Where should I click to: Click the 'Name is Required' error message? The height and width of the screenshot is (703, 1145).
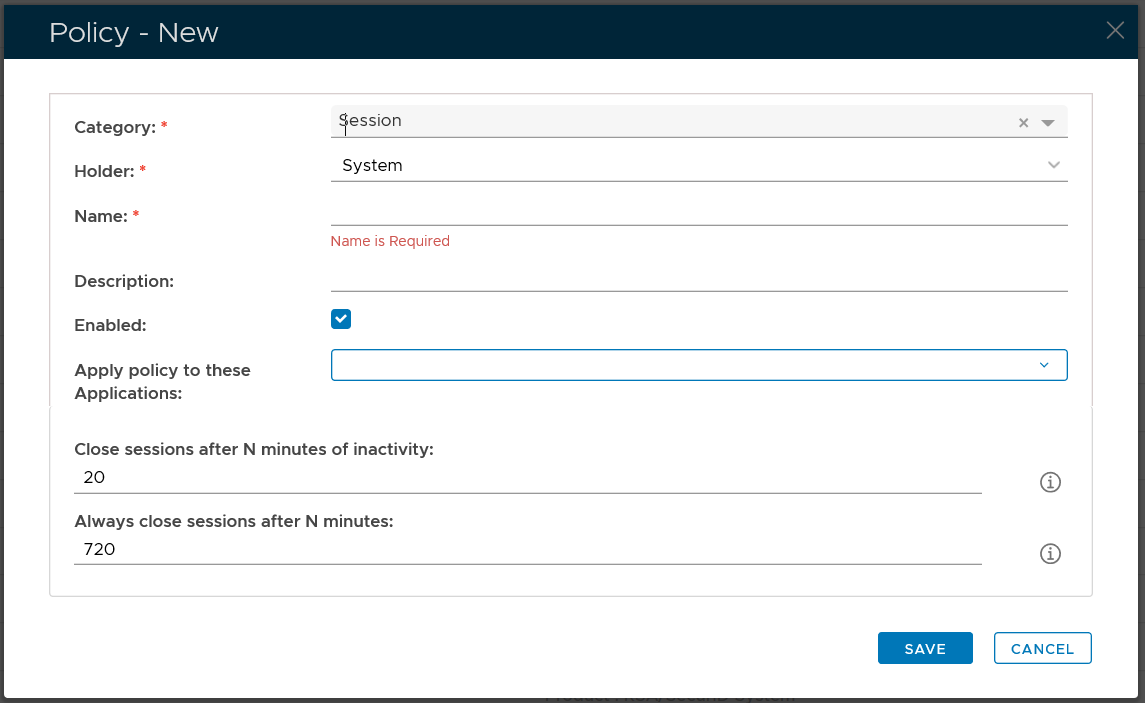click(x=390, y=241)
